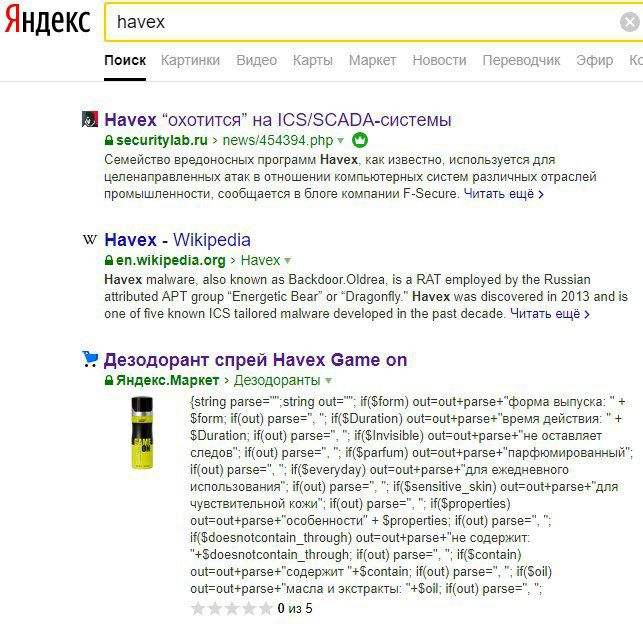Open Дезодорант спрей Havex Game on result
The height and width of the screenshot is (630, 643).
[255, 360]
